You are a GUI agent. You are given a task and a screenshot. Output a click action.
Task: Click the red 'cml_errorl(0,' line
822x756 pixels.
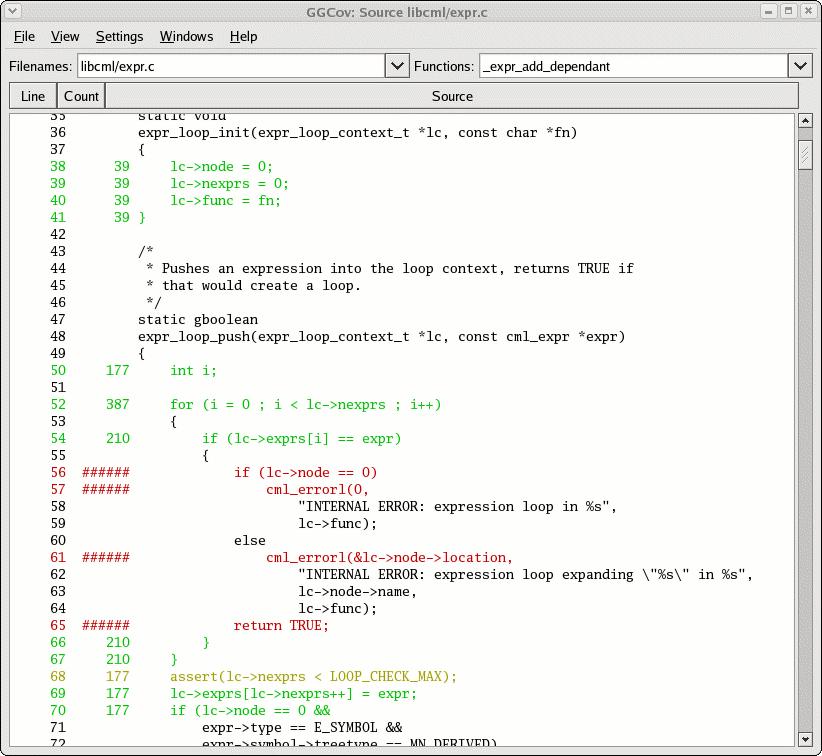(x=318, y=490)
